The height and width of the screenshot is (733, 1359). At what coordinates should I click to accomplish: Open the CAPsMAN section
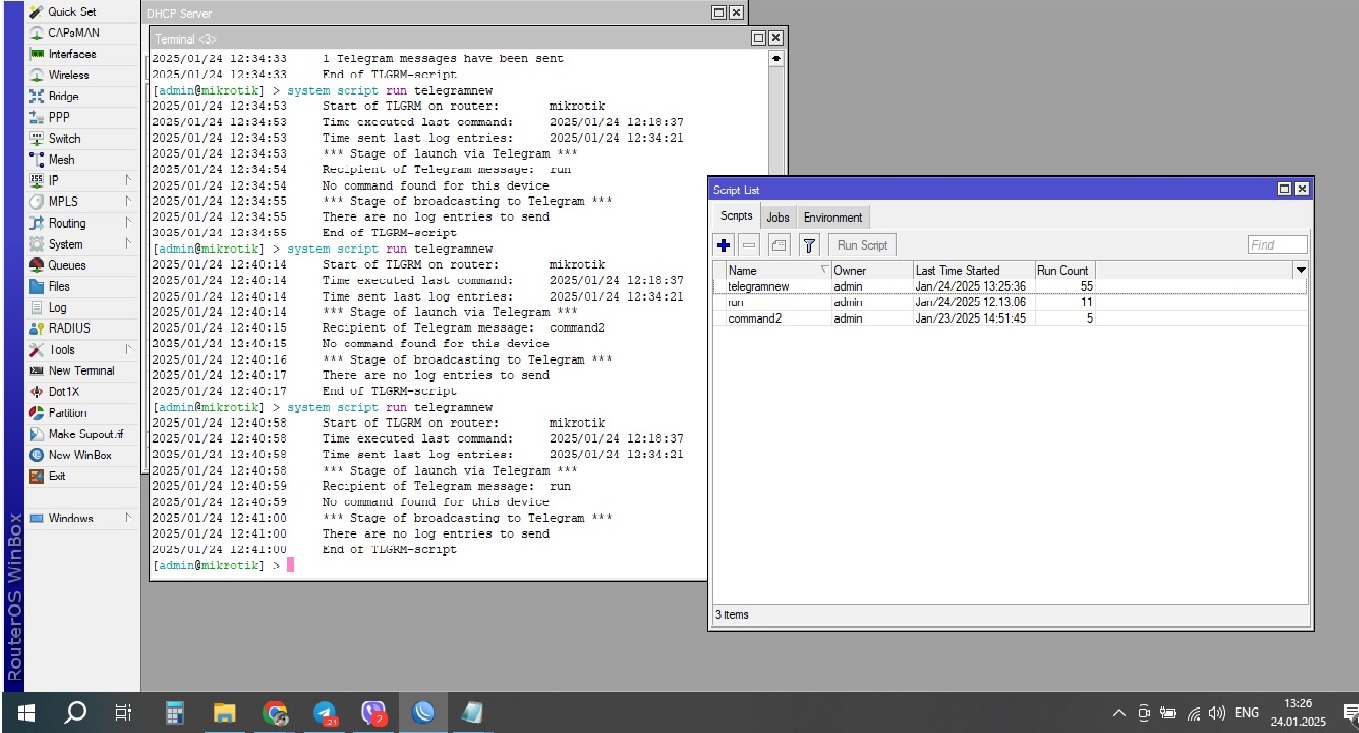(x=74, y=33)
